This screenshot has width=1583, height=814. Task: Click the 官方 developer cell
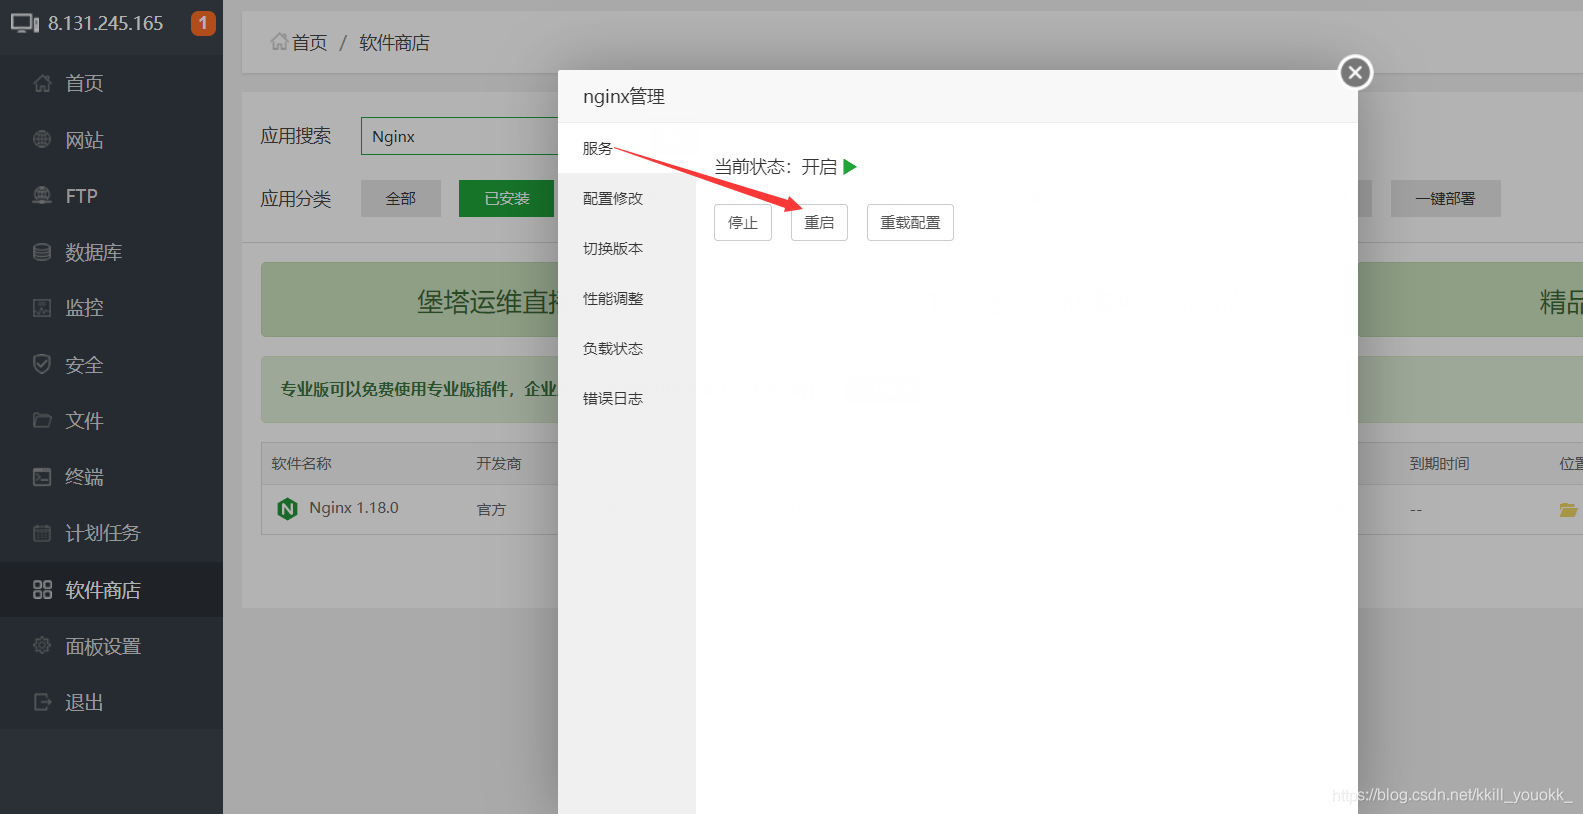491,510
